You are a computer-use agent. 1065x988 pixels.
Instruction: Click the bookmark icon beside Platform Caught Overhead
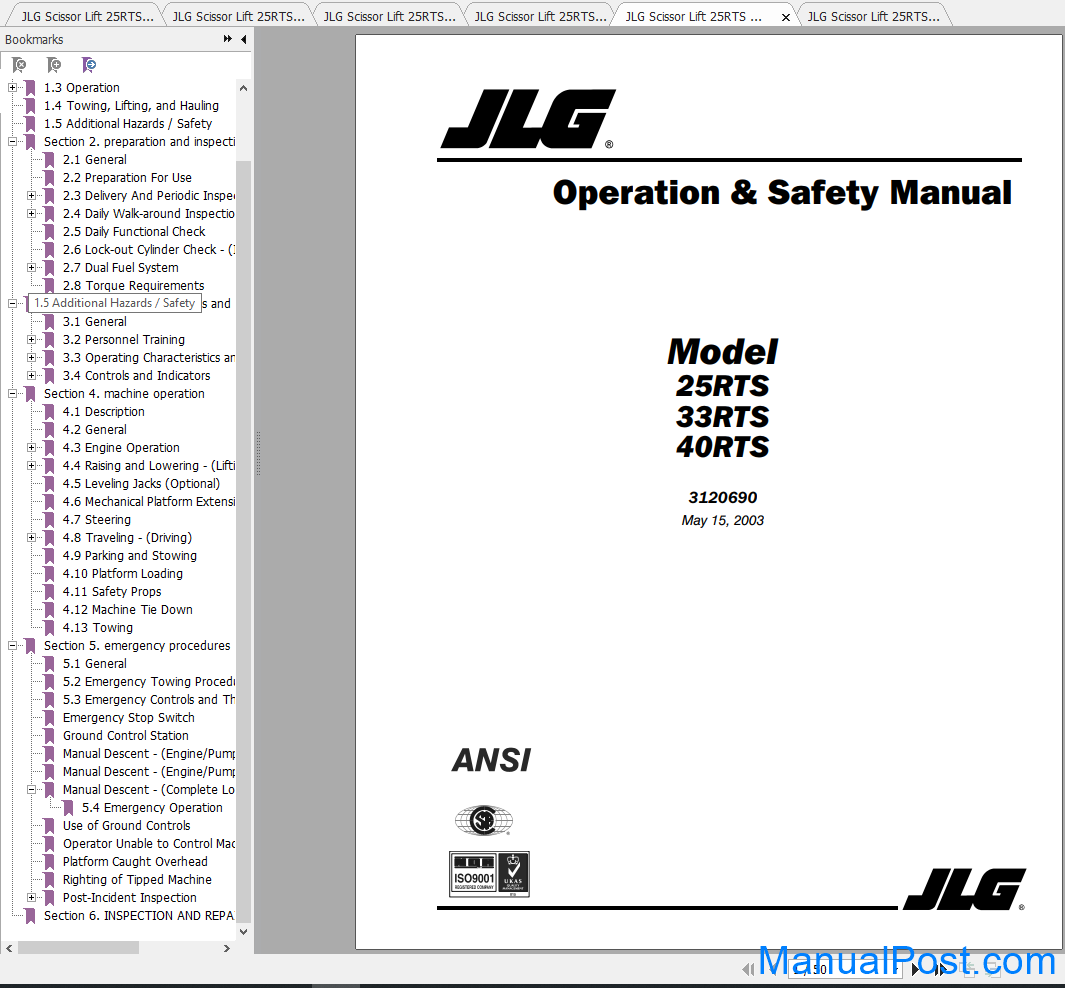(49, 862)
